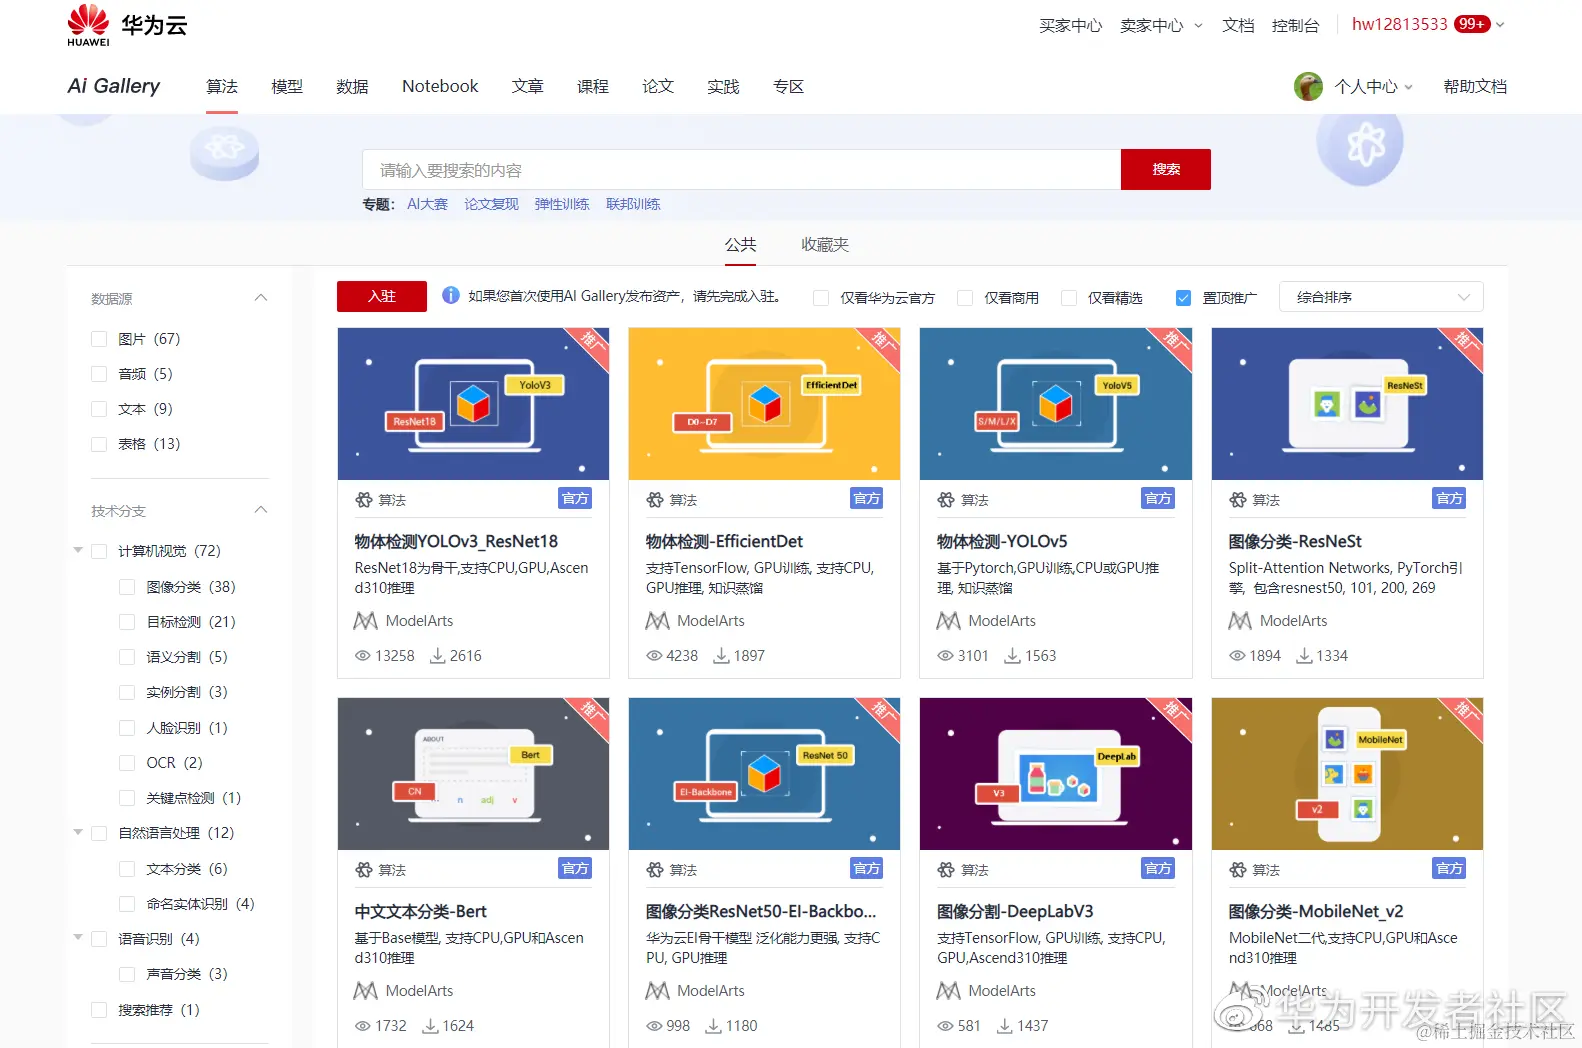1582x1048 pixels.
Task: Switch to the 论文 tab
Action: (657, 87)
